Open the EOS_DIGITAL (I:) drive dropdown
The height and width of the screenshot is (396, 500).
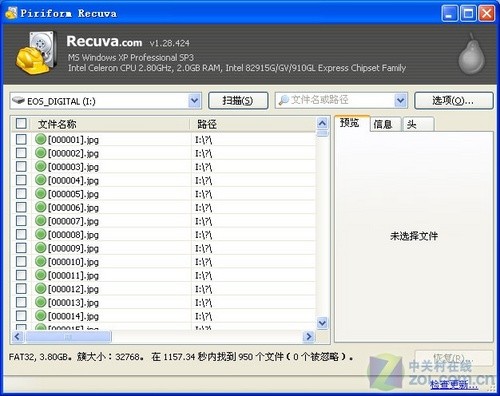pyautogui.click(x=195, y=101)
